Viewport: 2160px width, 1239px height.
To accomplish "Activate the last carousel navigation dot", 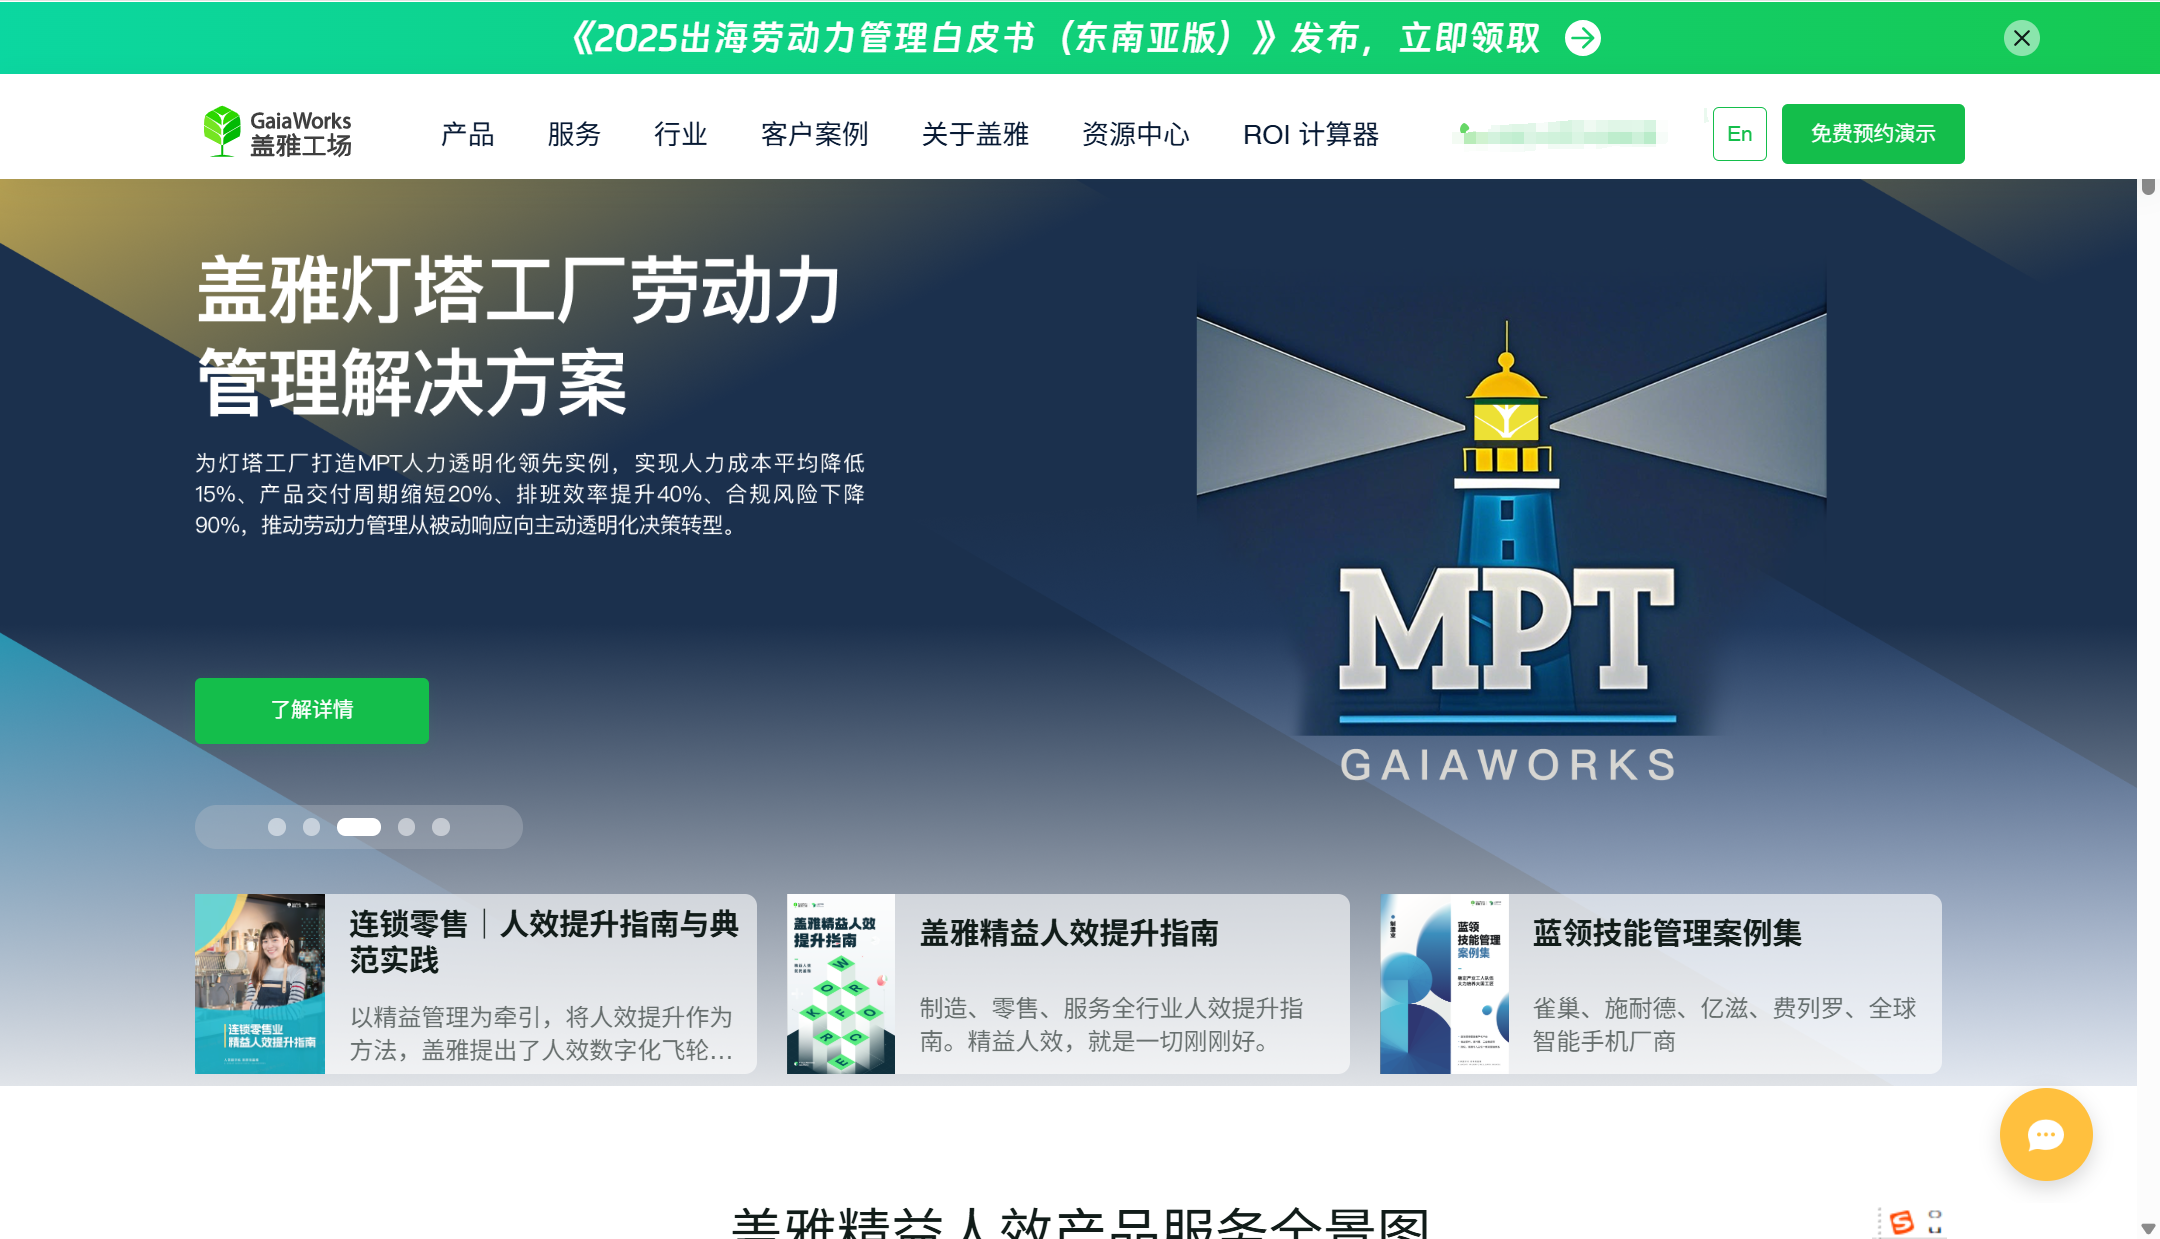I will [x=440, y=827].
